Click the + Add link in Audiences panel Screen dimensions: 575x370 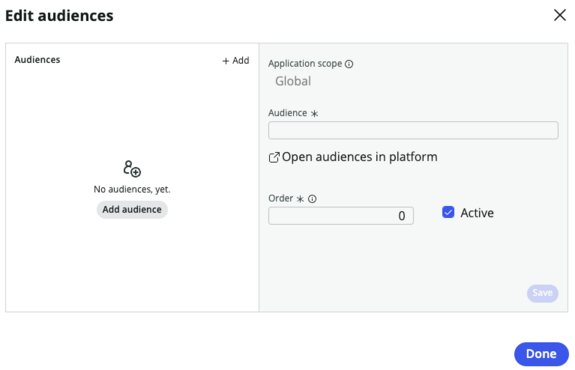pyautogui.click(x=236, y=61)
